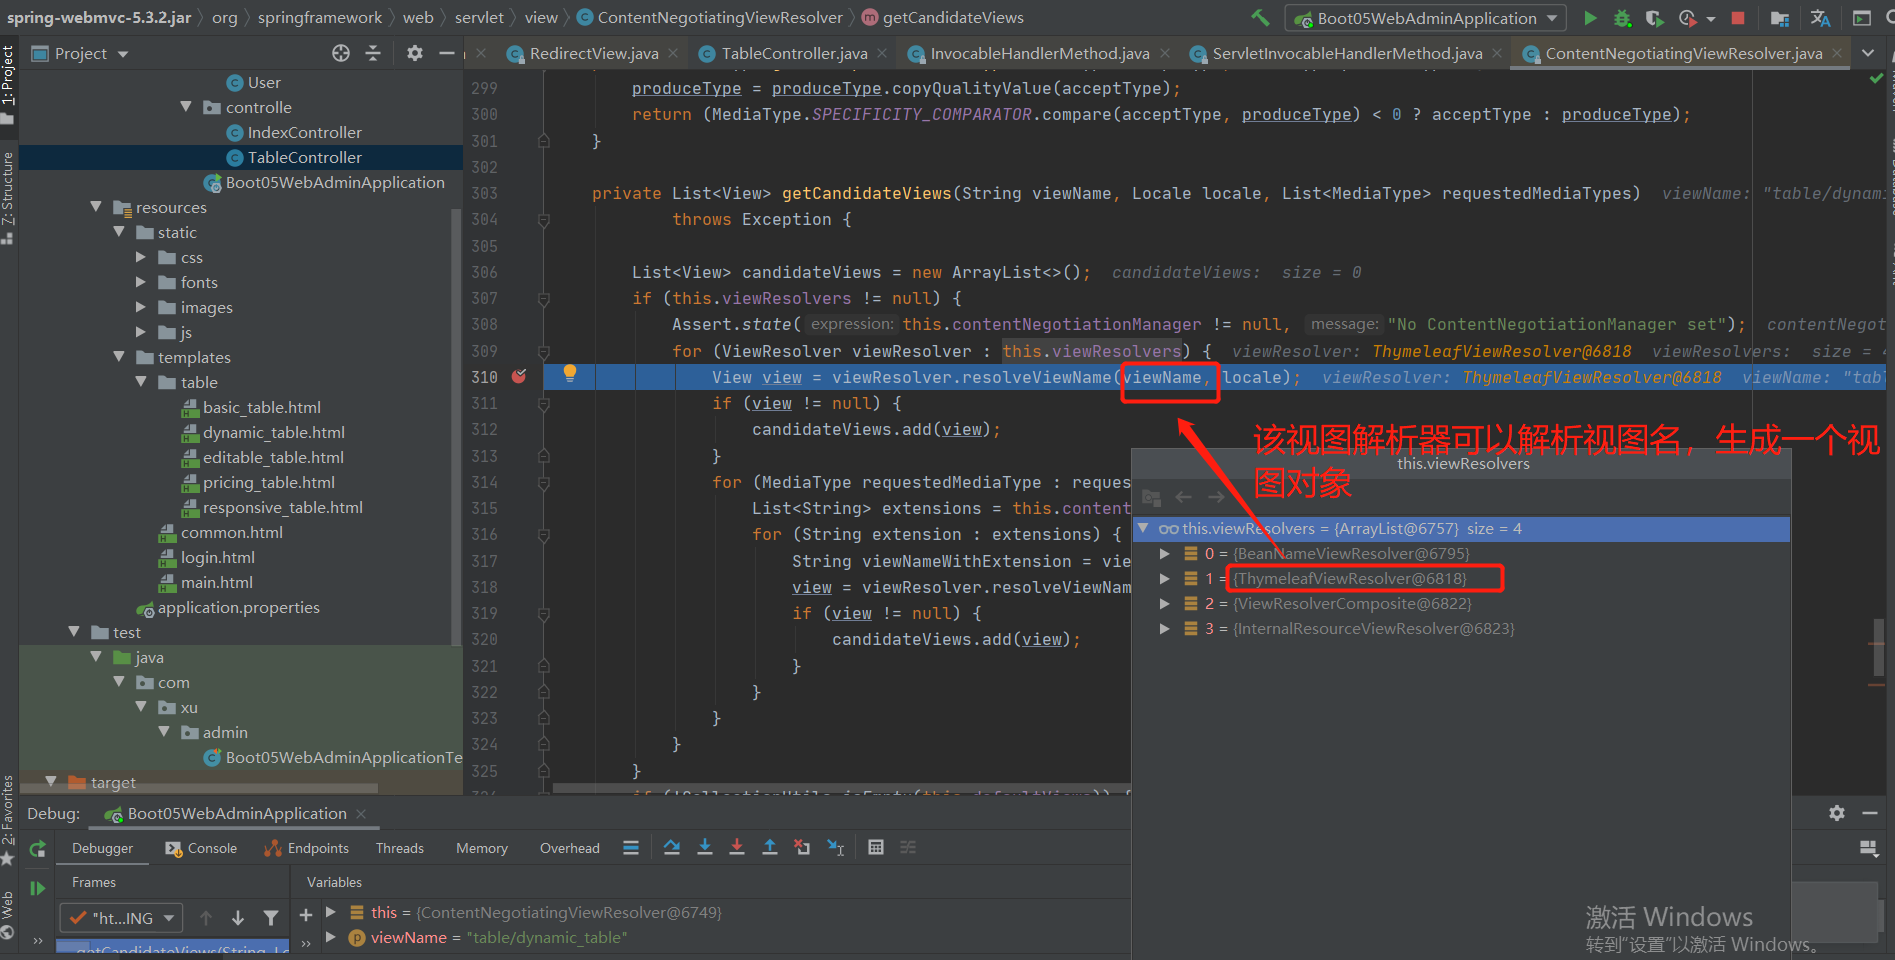Select the getCandidateViews stack frame row
Viewport: 1895px width, 960px height.
tap(172, 948)
